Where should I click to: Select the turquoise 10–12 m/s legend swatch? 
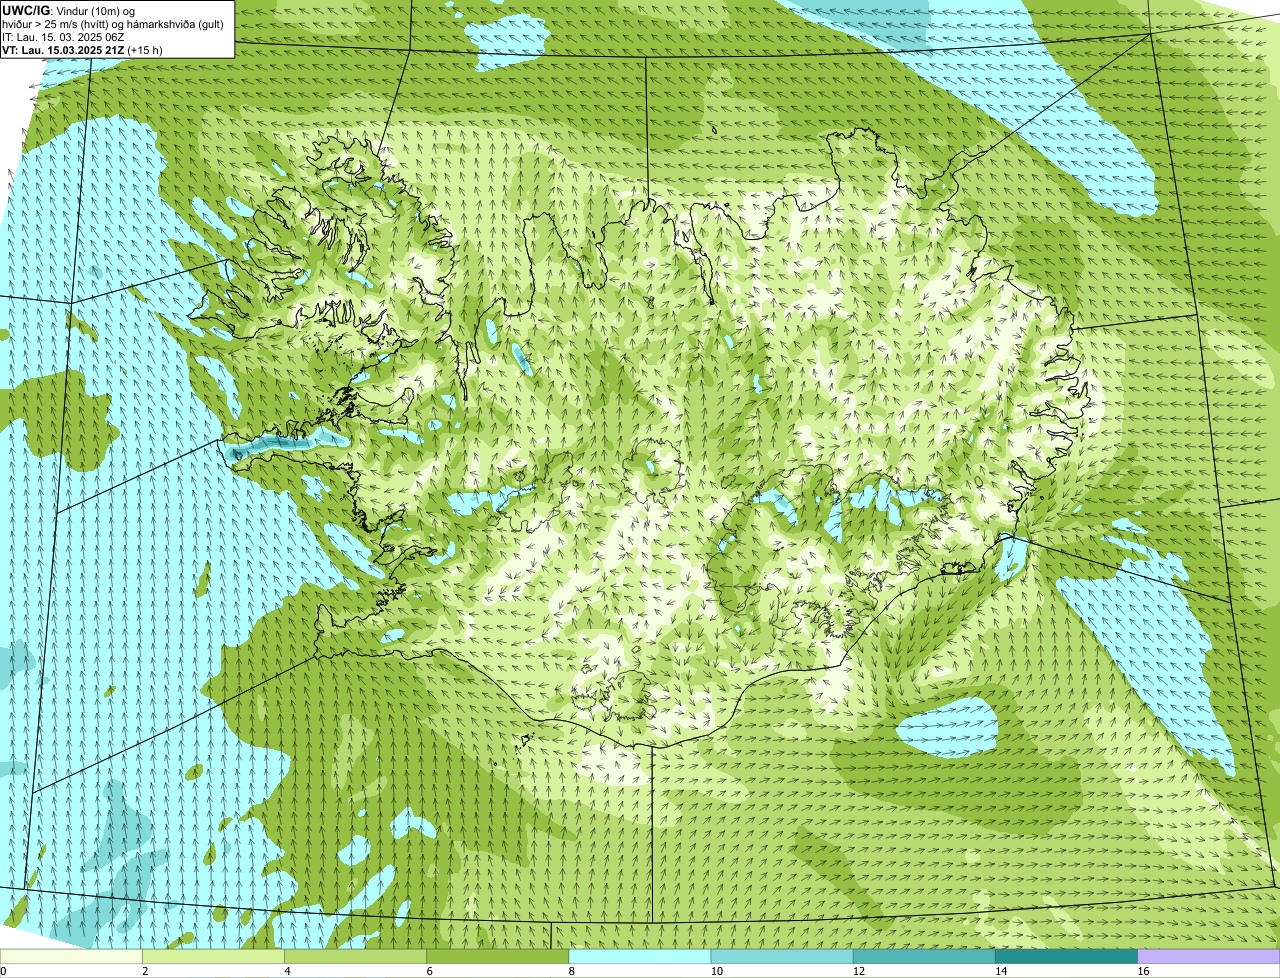(782, 956)
